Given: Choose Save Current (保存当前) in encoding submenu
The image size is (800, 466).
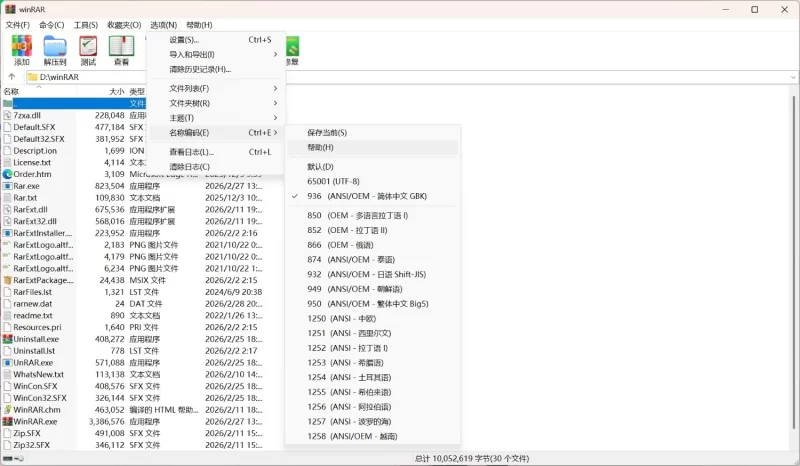Looking at the screenshot, I should [373, 133].
